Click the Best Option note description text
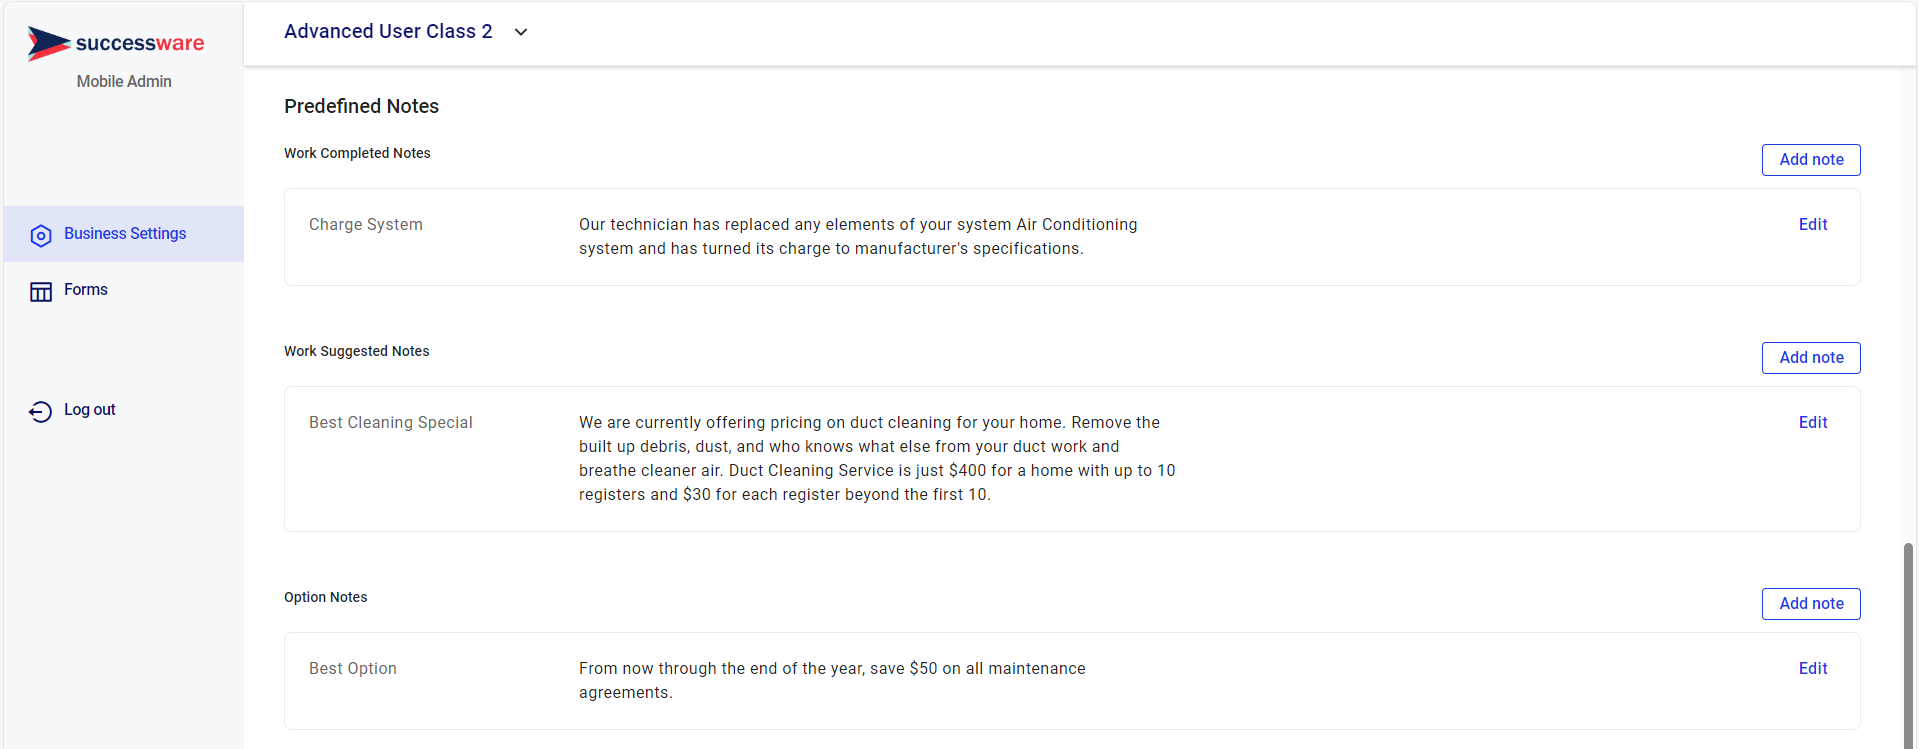This screenshot has height=749, width=1919. [x=832, y=681]
